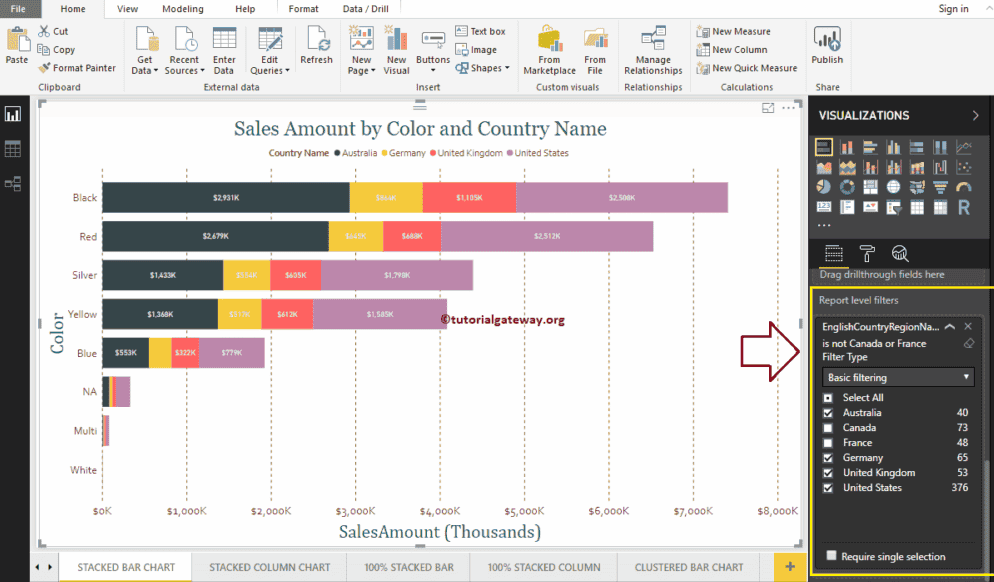Enable Require single selection
The image size is (994, 582).
(x=831, y=555)
